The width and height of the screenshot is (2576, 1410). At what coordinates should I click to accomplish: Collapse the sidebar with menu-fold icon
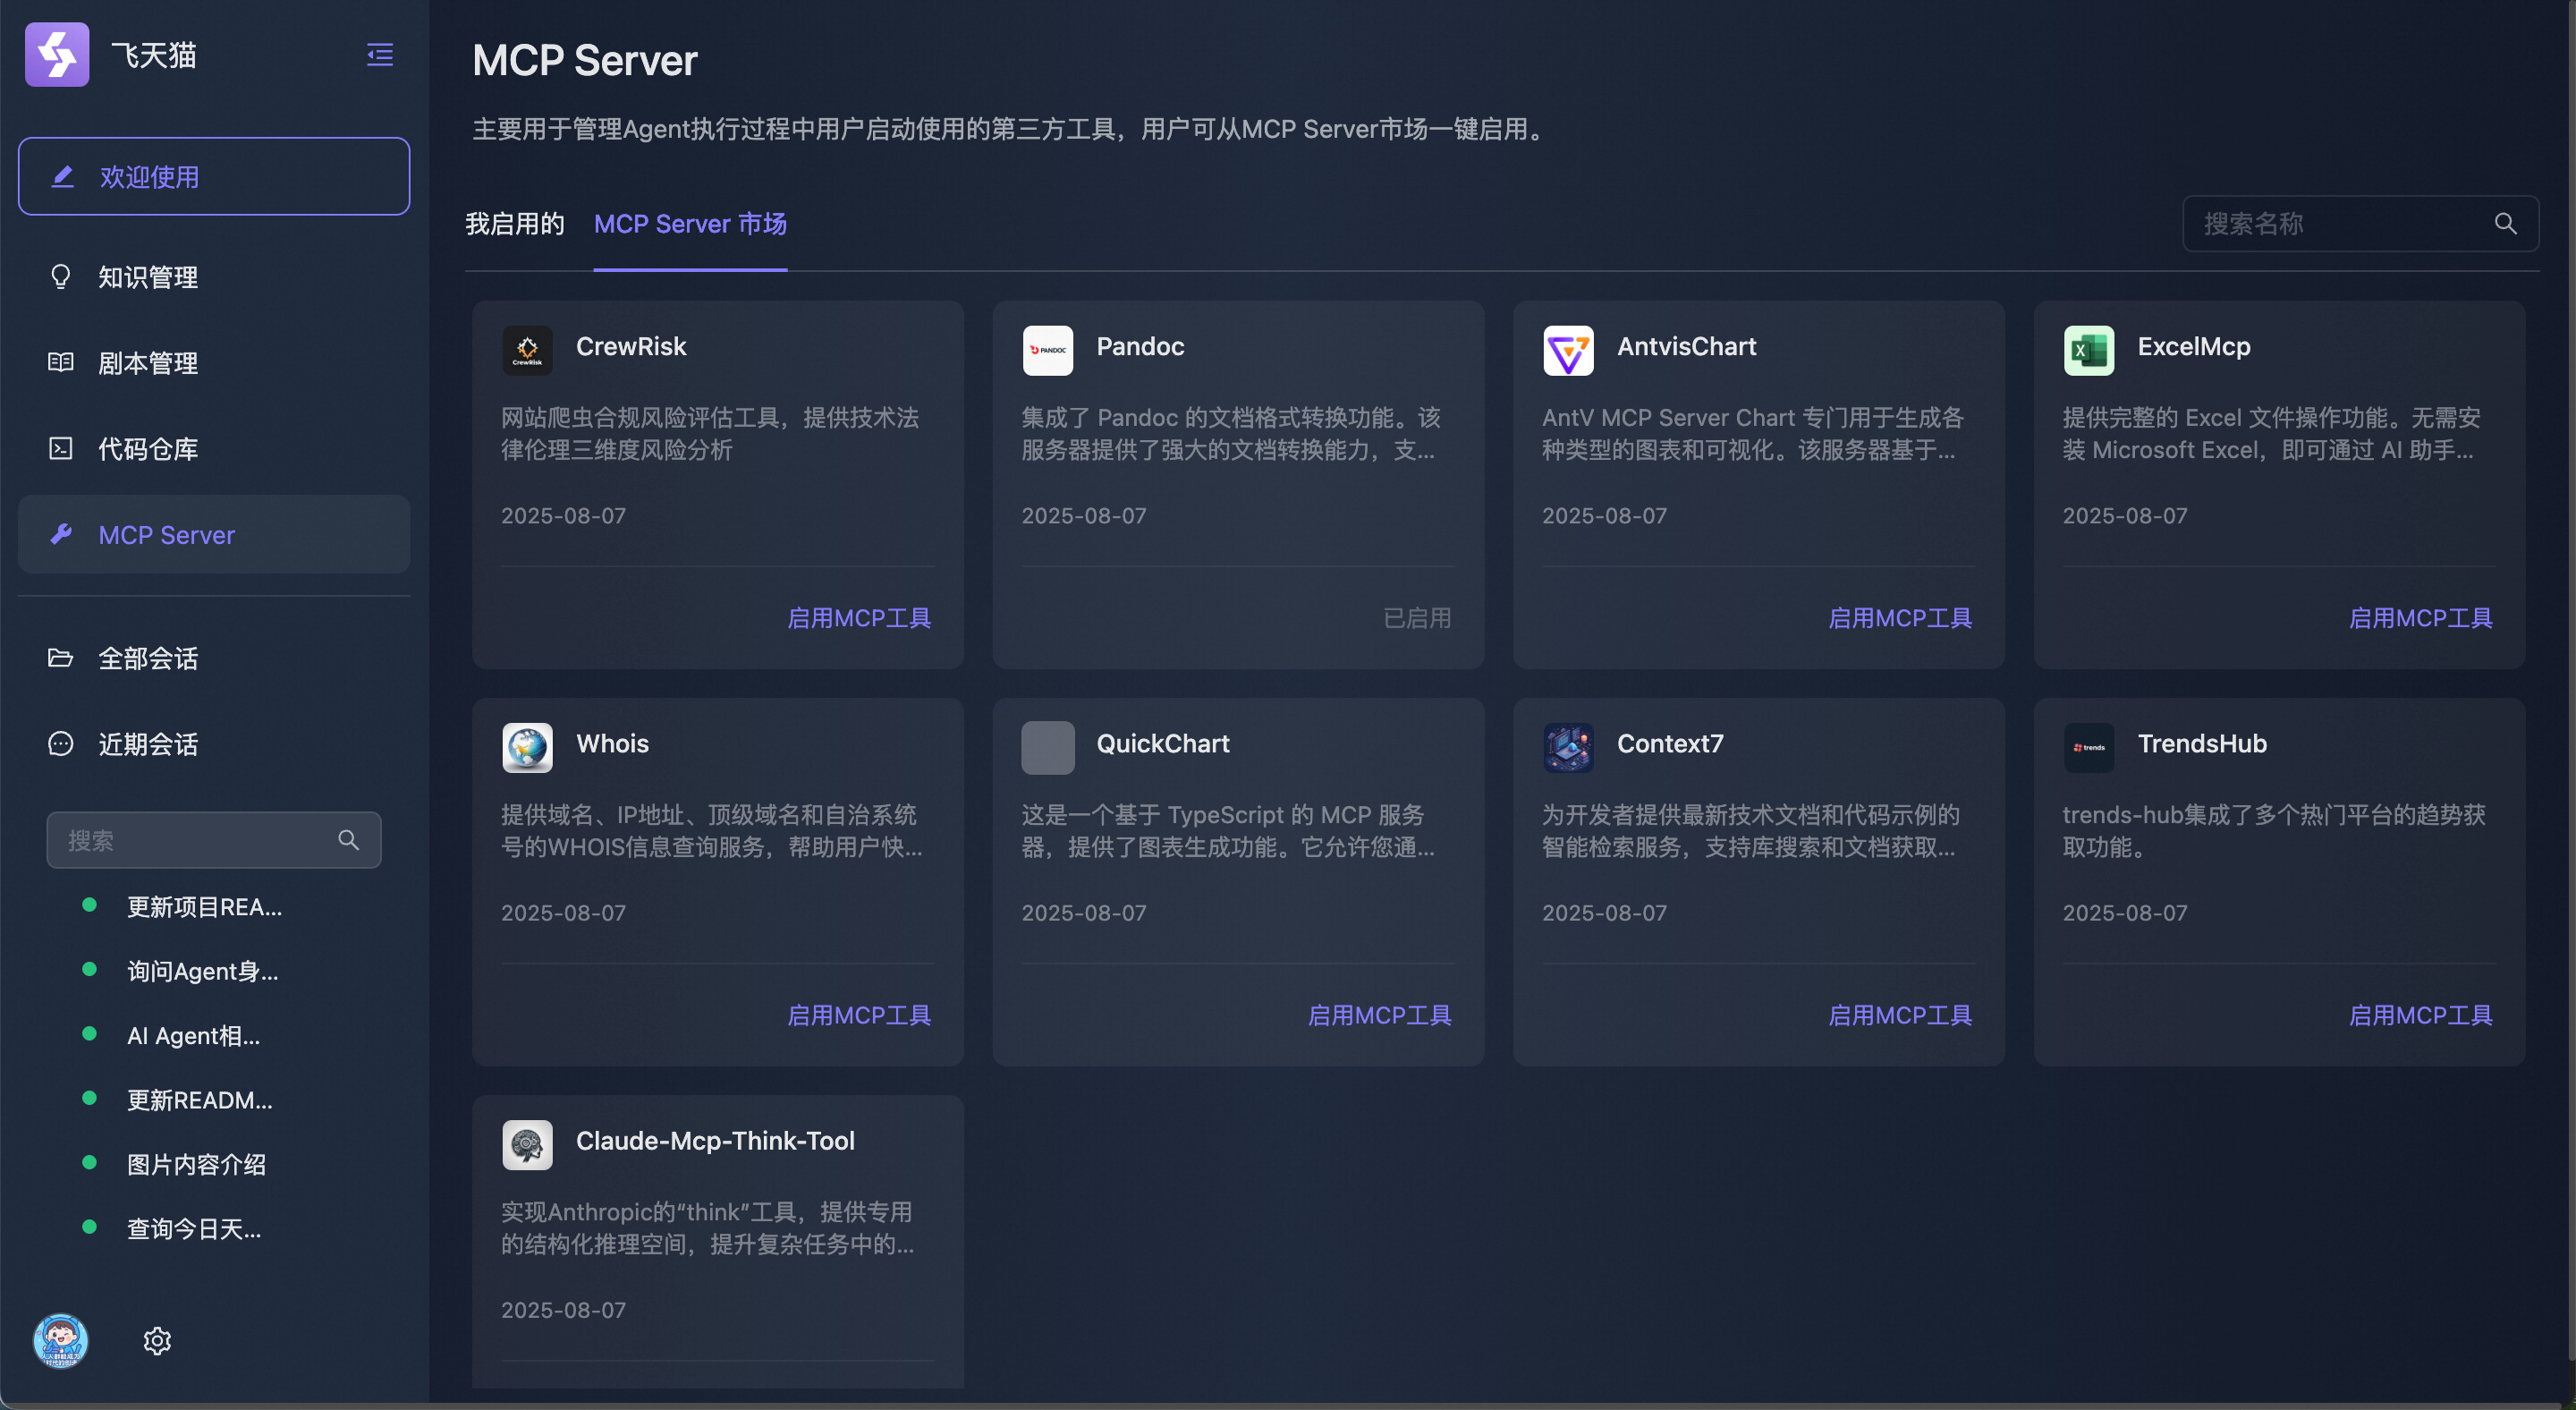379,54
